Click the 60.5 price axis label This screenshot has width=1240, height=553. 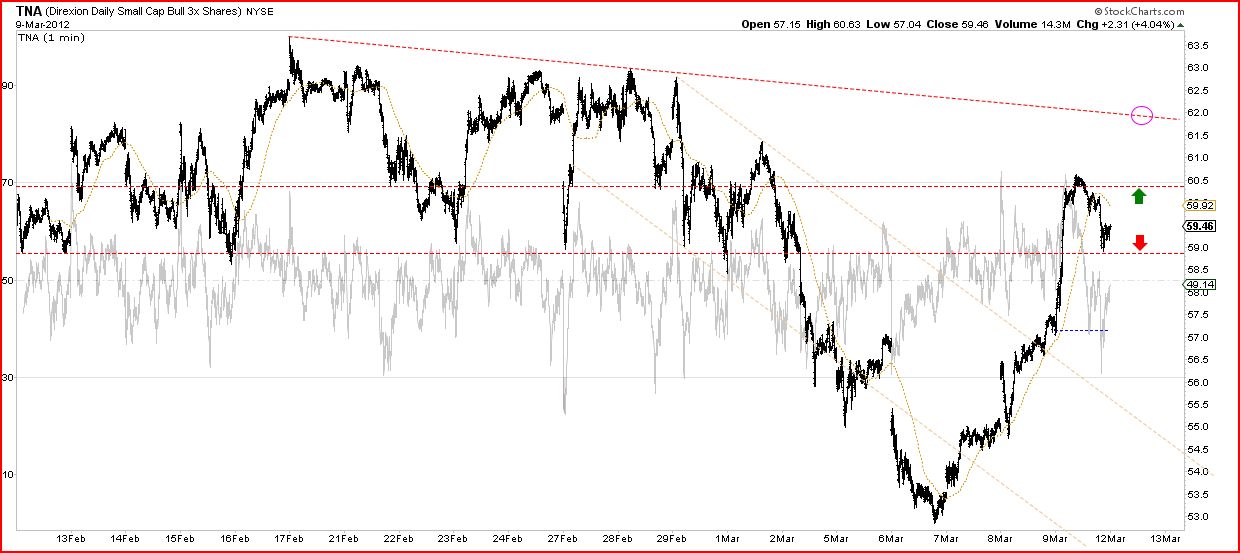coord(1198,180)
